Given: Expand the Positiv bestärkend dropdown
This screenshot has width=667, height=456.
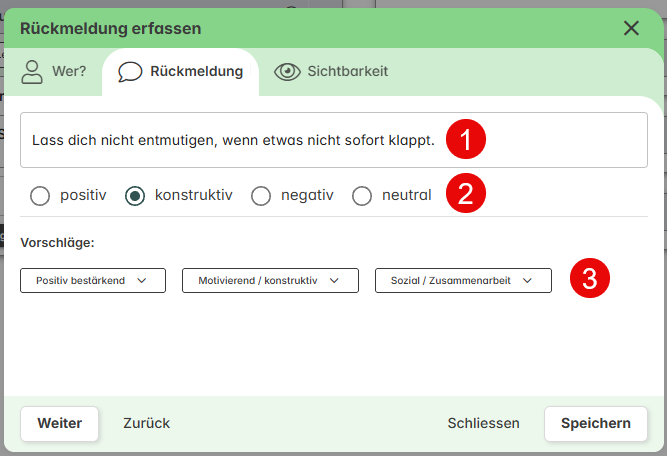Looking at the screenshot, I should [x=93, y=280].
